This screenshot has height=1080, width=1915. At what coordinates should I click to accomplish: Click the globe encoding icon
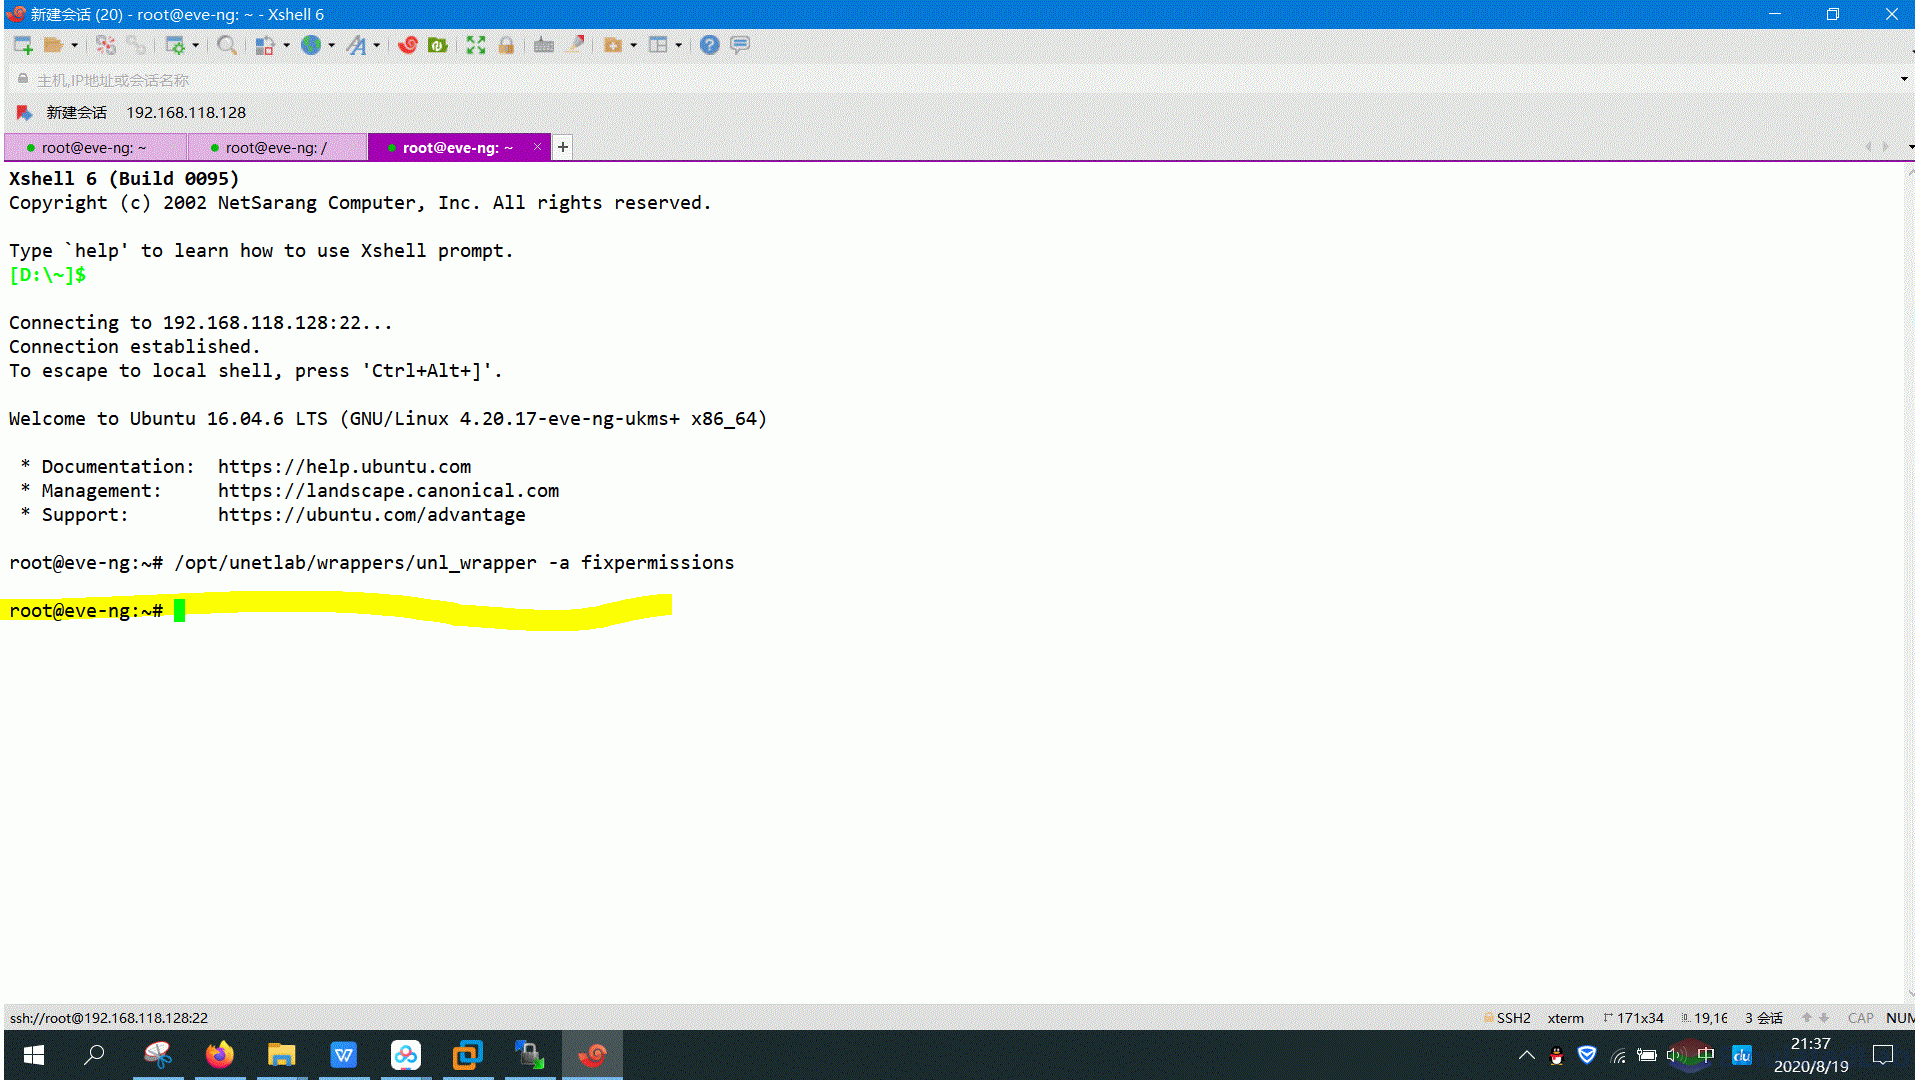coord(311,45)
